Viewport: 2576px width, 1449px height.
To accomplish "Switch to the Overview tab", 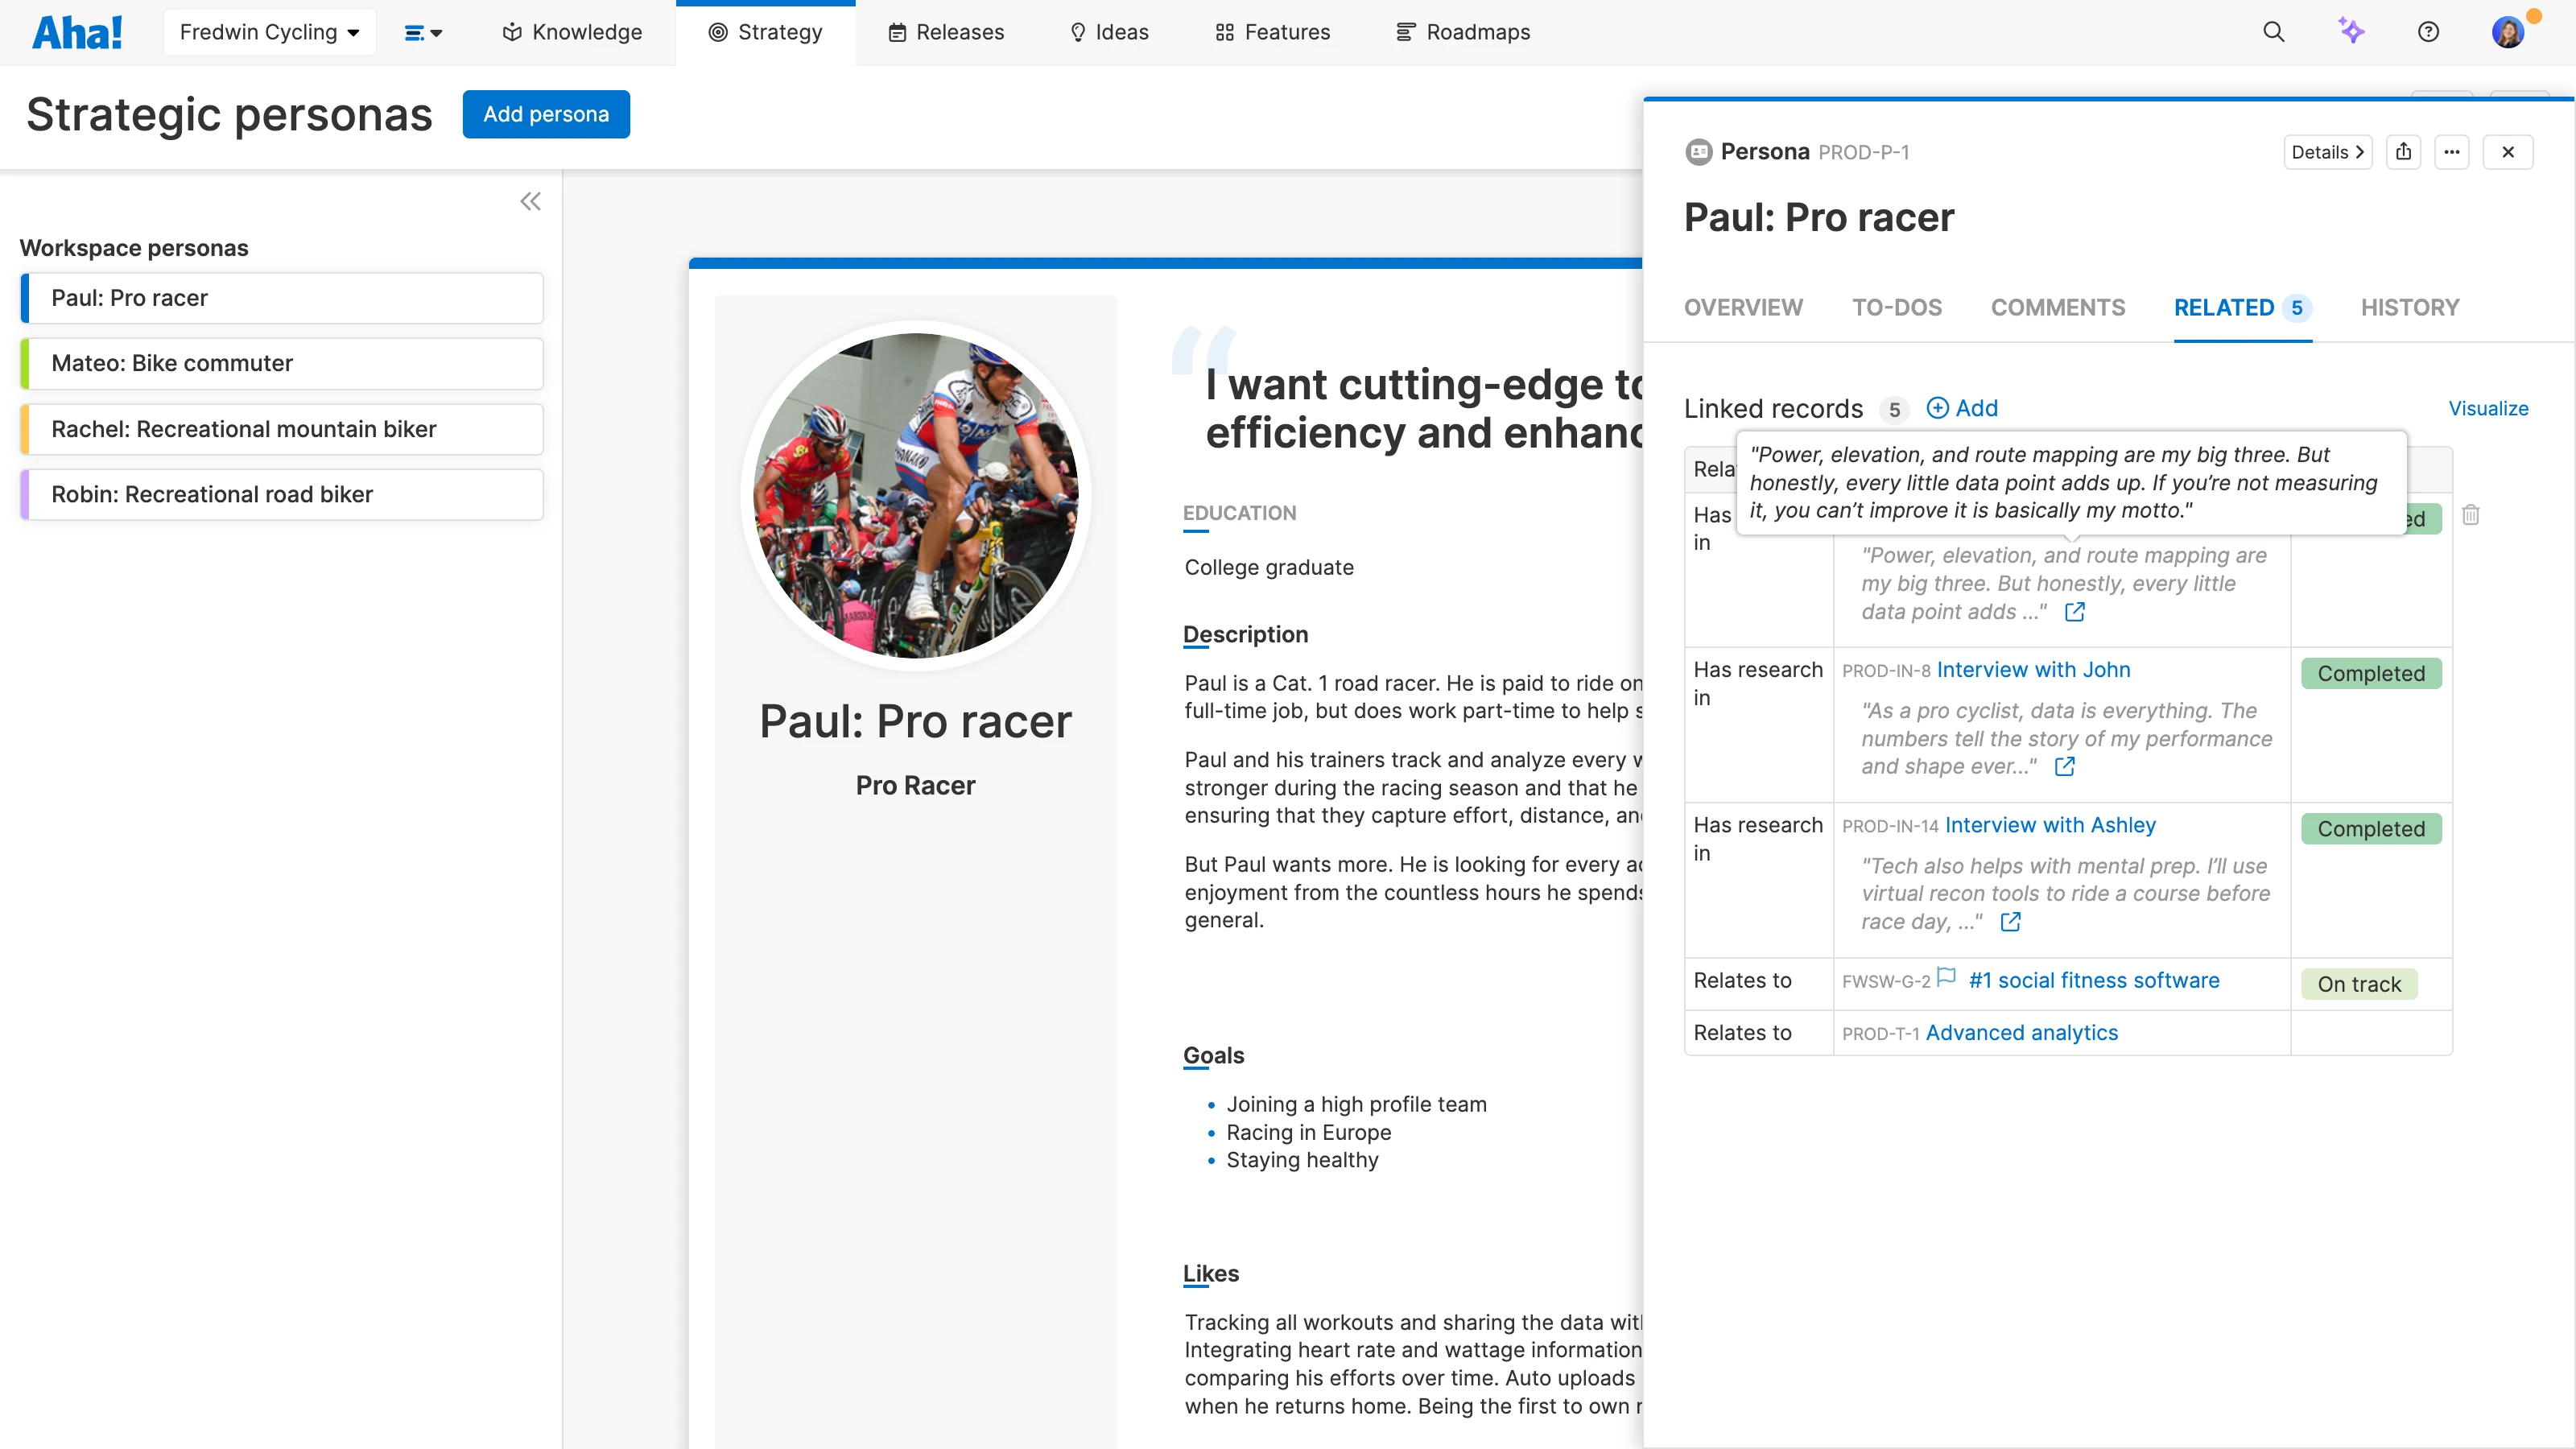I will 1743,308.
